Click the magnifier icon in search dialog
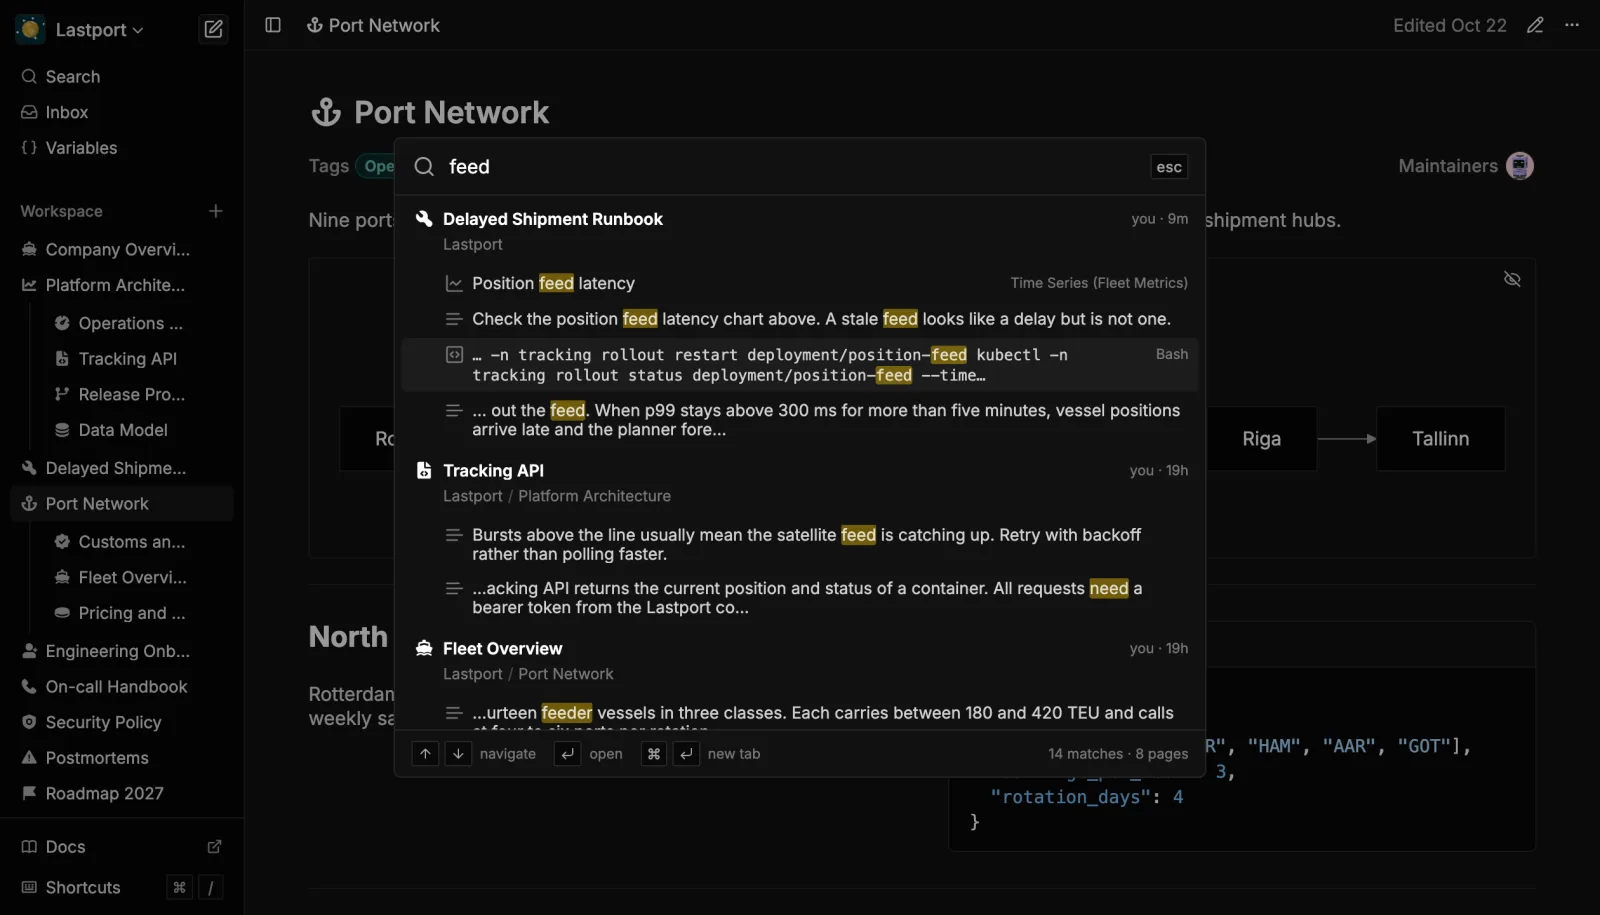The height and width of the screenshot is (915, 1600). coord(424,167)
